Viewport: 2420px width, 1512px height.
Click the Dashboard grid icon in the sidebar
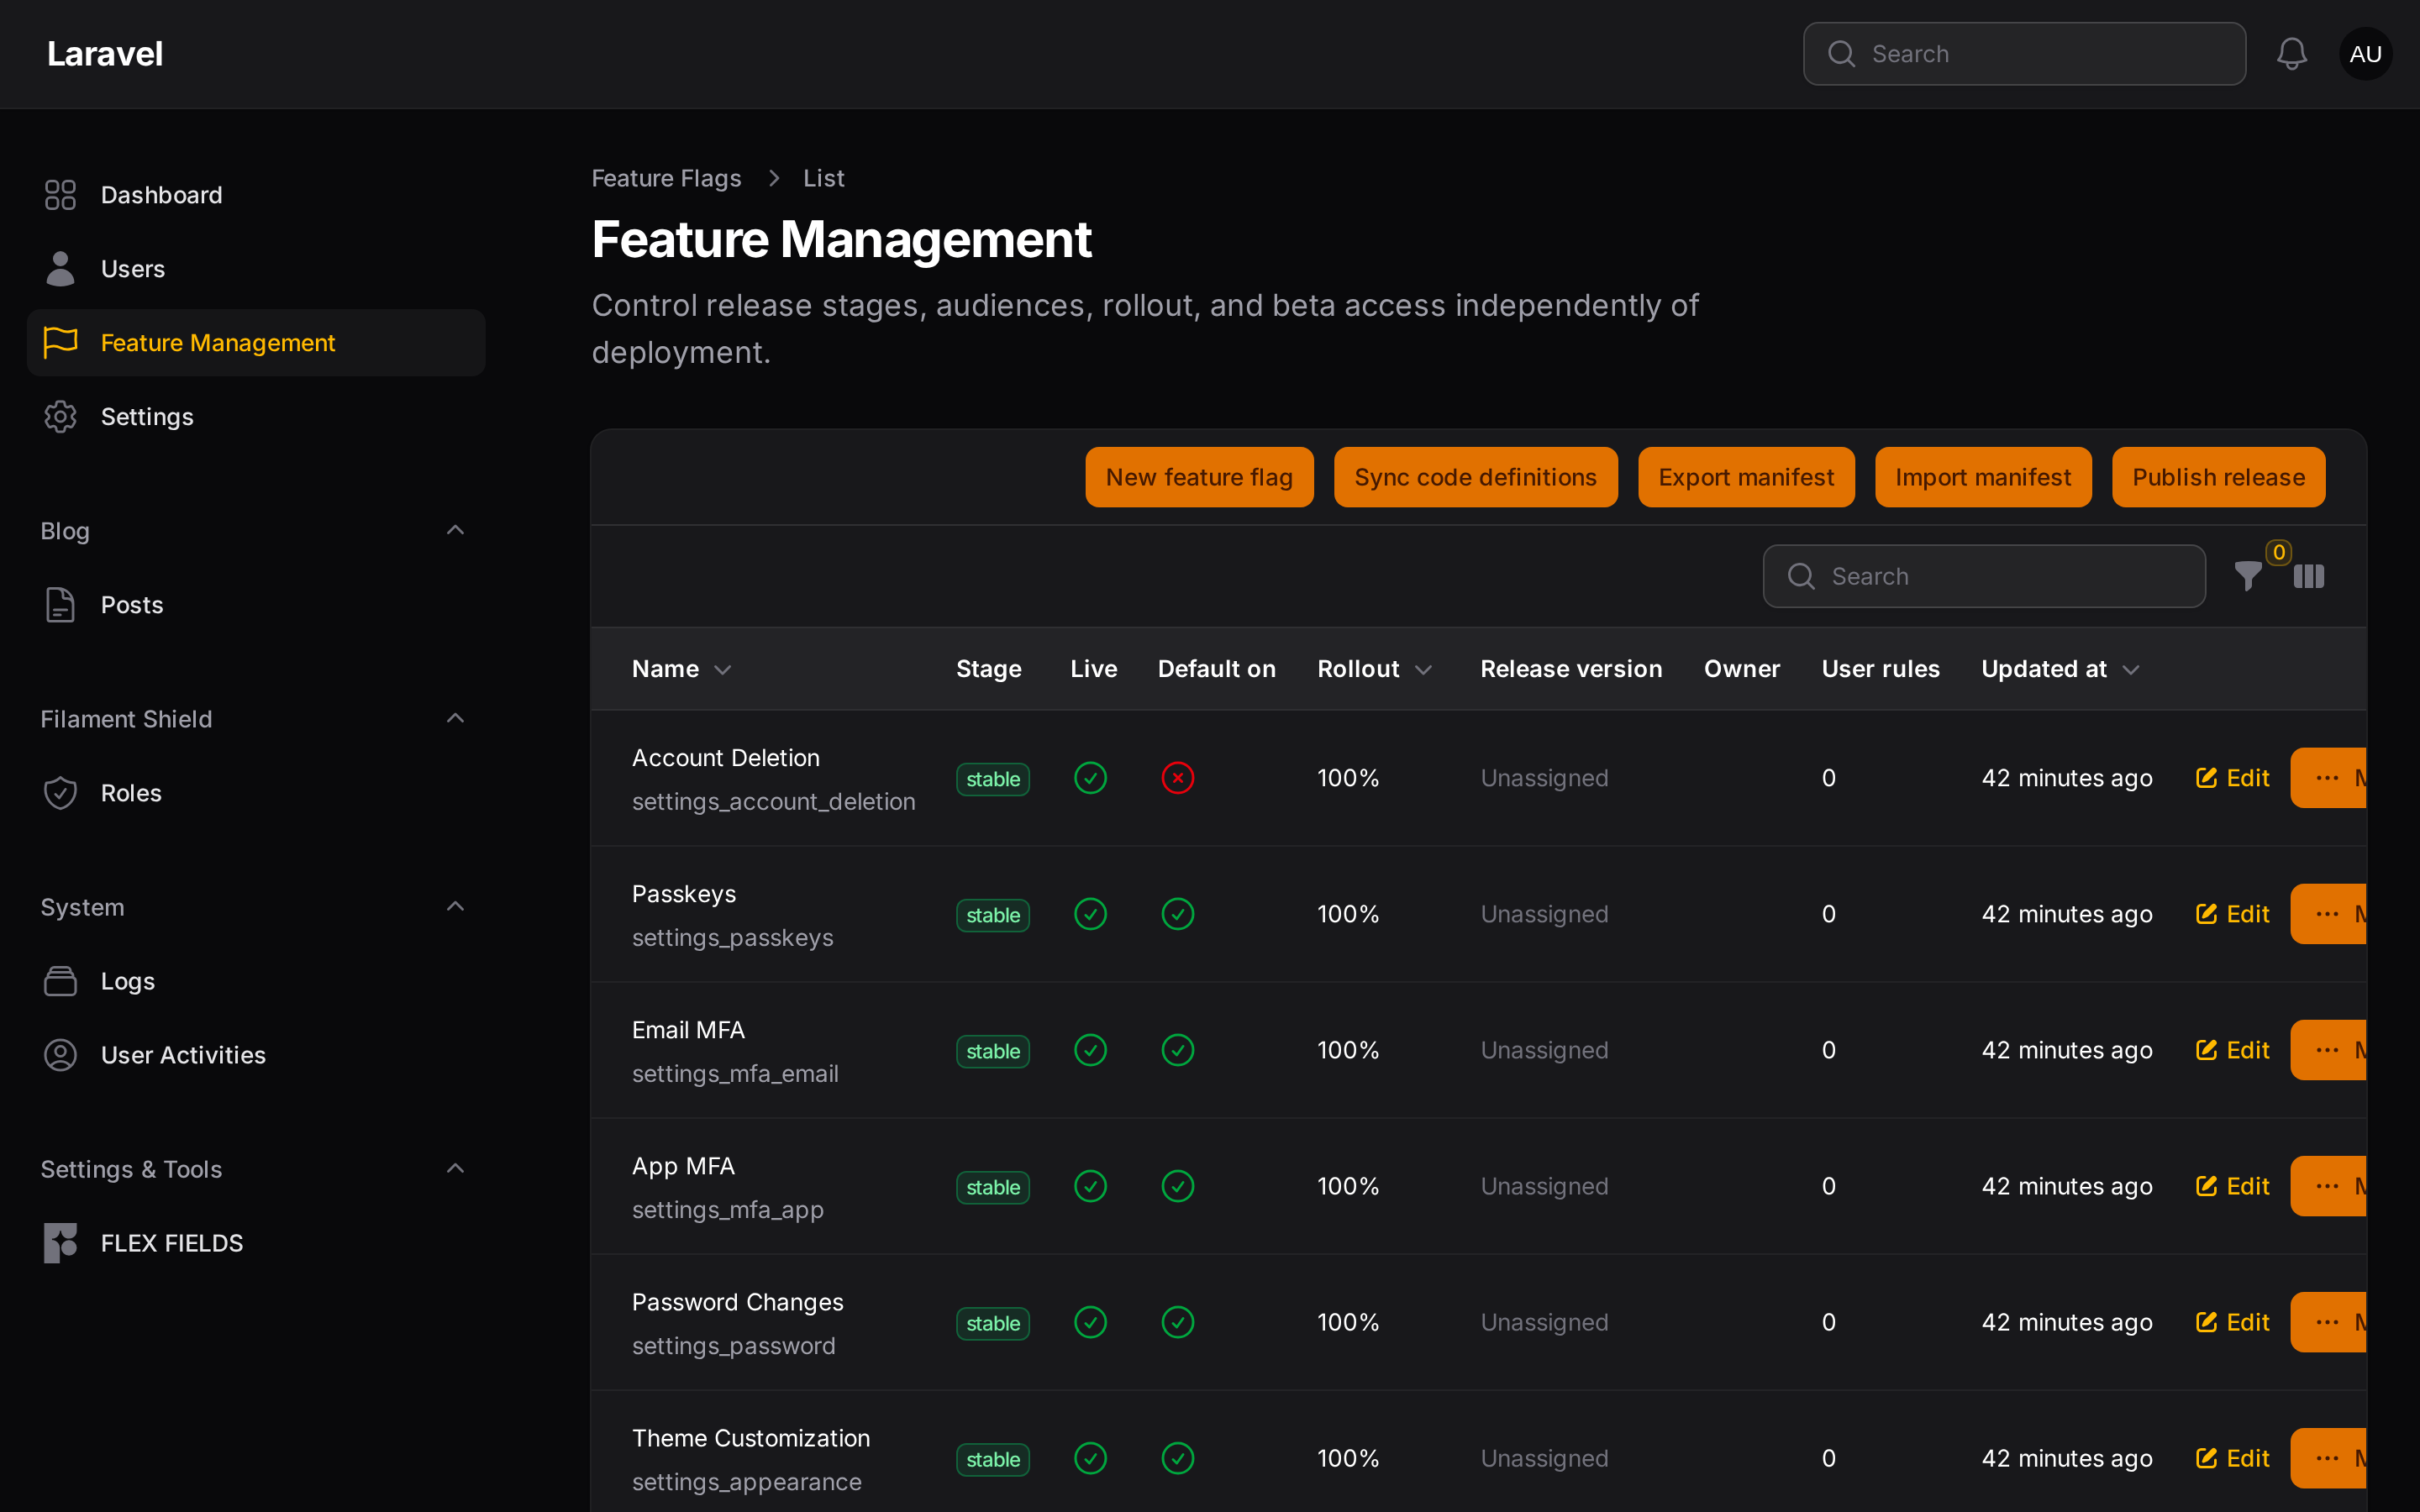[60, 195]
